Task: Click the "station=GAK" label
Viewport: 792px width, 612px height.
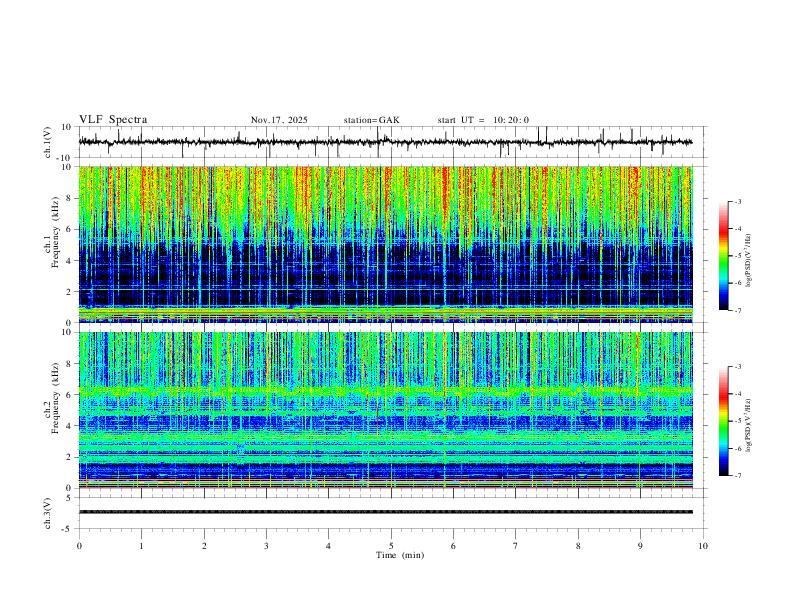Action: click(x=372, y=120)
